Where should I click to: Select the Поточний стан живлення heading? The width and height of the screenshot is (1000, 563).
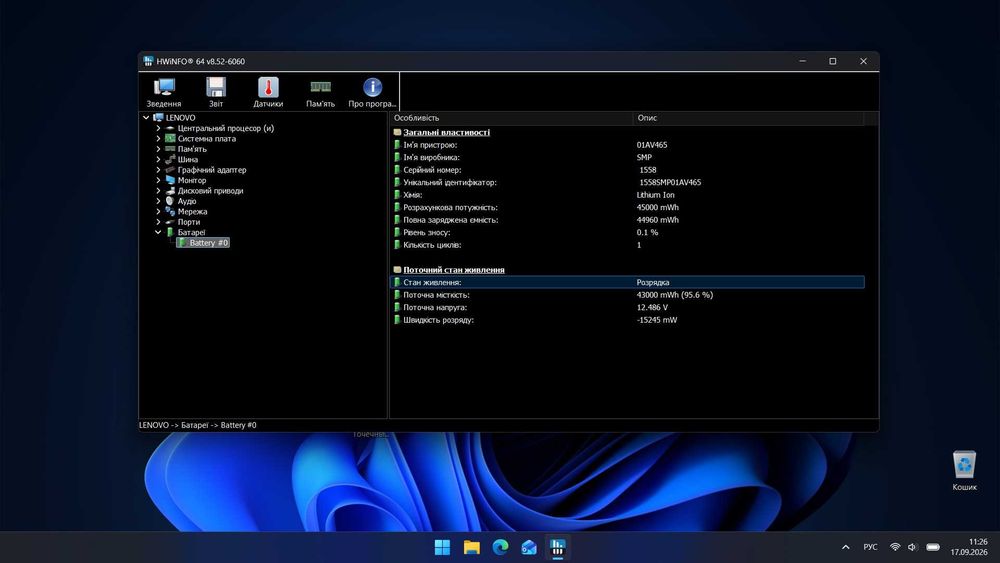453,270
